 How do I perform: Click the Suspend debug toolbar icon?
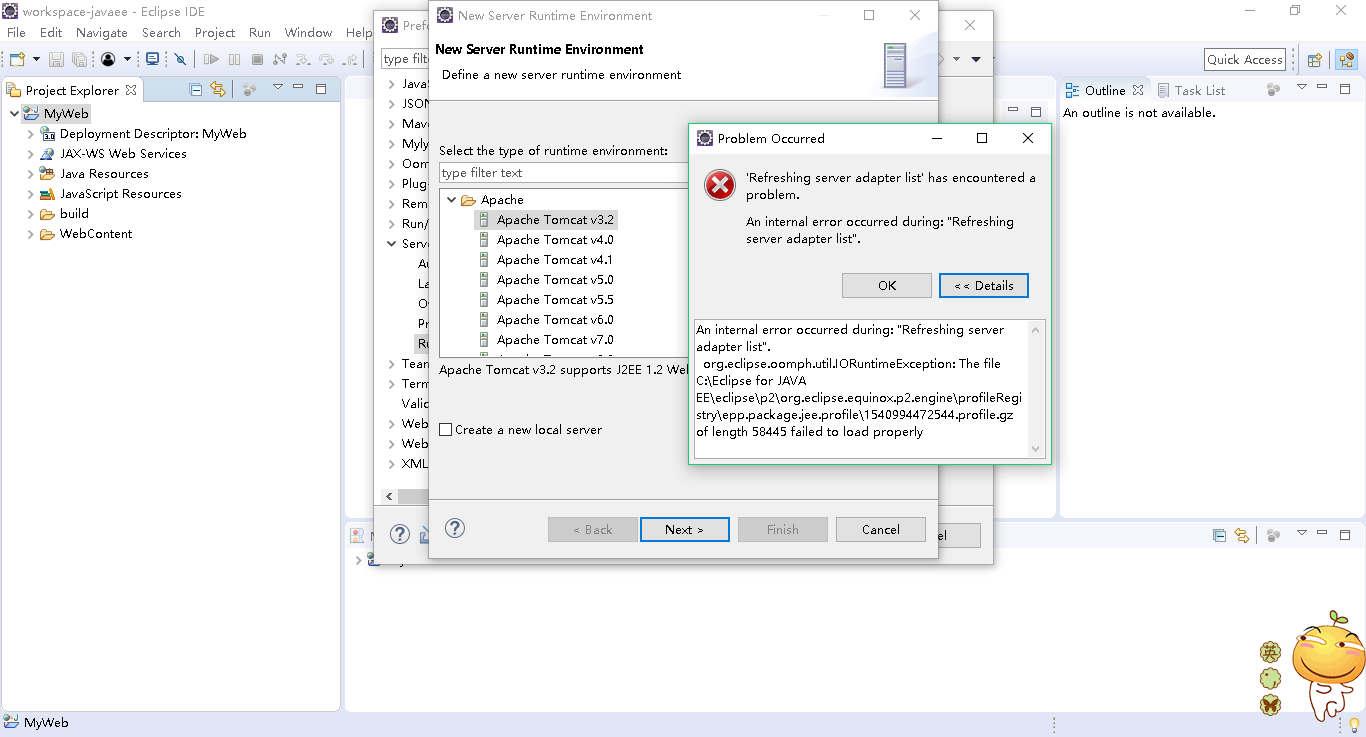234,60
